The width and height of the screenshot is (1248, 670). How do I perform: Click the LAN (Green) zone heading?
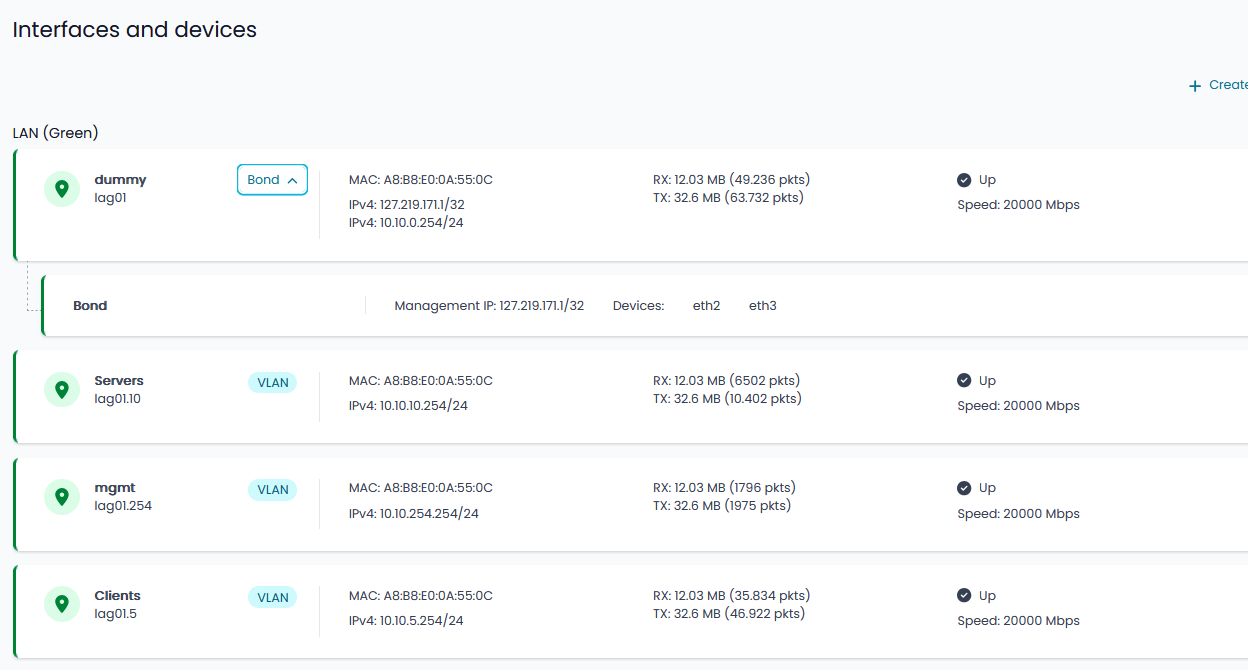pyautogui.click(x=55, y=133)
